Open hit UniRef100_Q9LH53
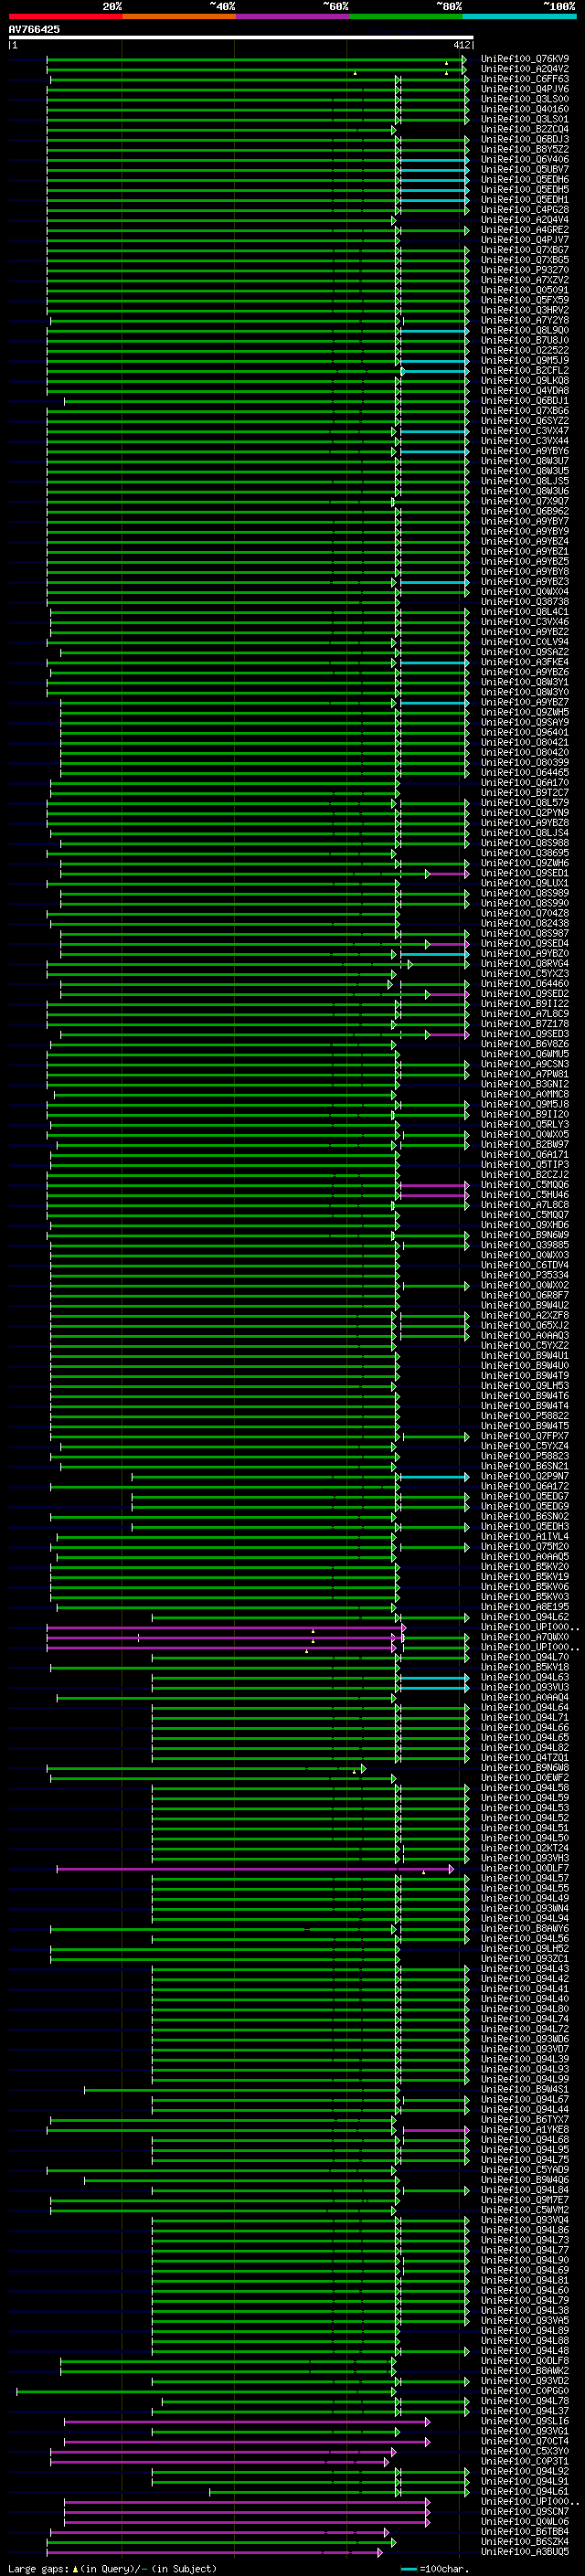The width and height of the screenshot is (585, 2576). point(524,1385)
